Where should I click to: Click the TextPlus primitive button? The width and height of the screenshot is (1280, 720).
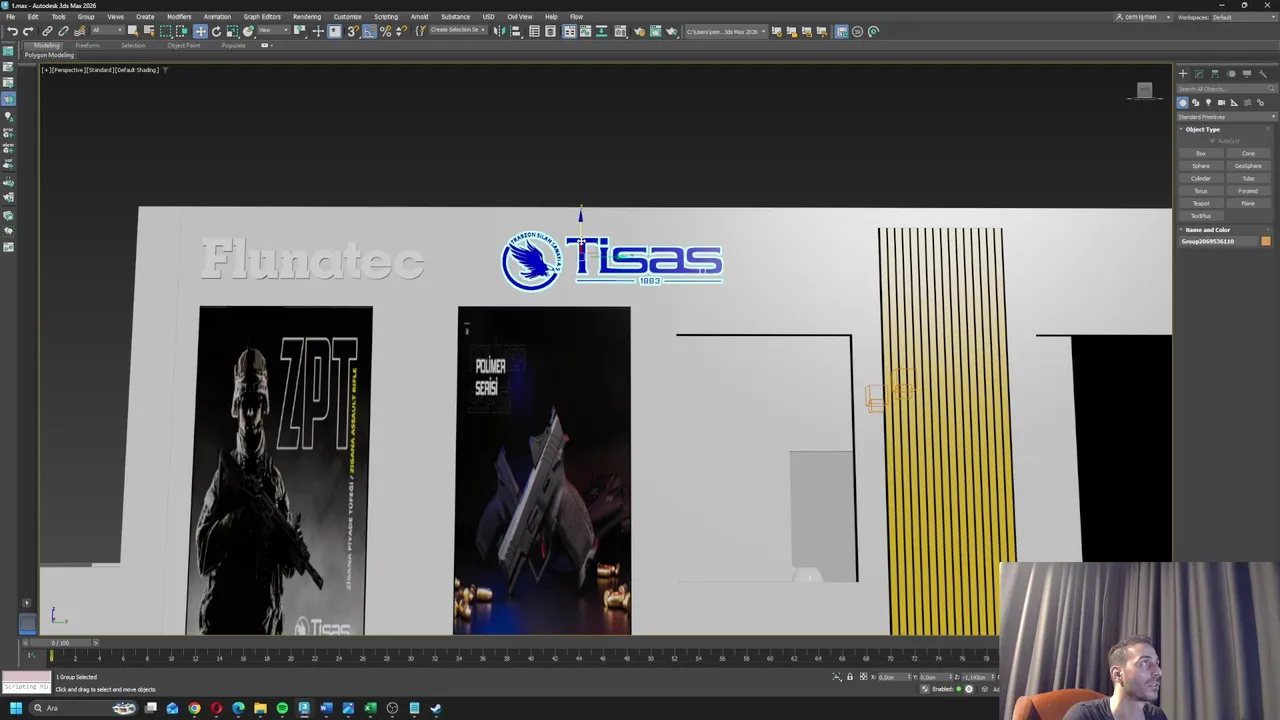(x=1201, y=216)
